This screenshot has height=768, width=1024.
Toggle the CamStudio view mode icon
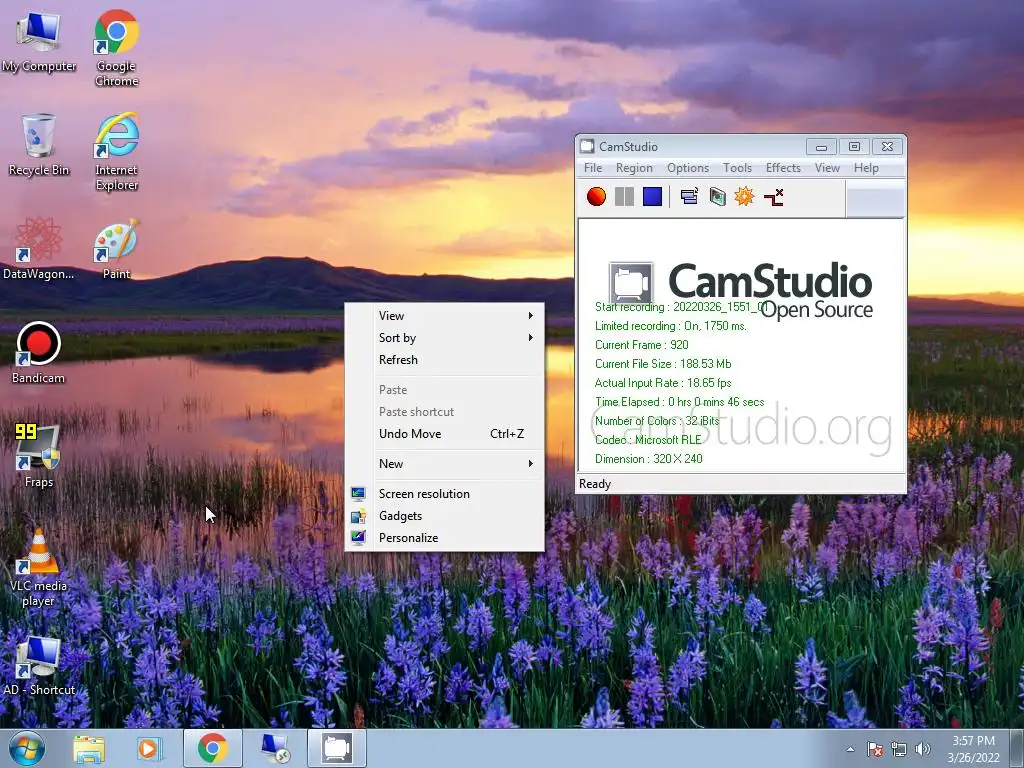click(689, 197)
